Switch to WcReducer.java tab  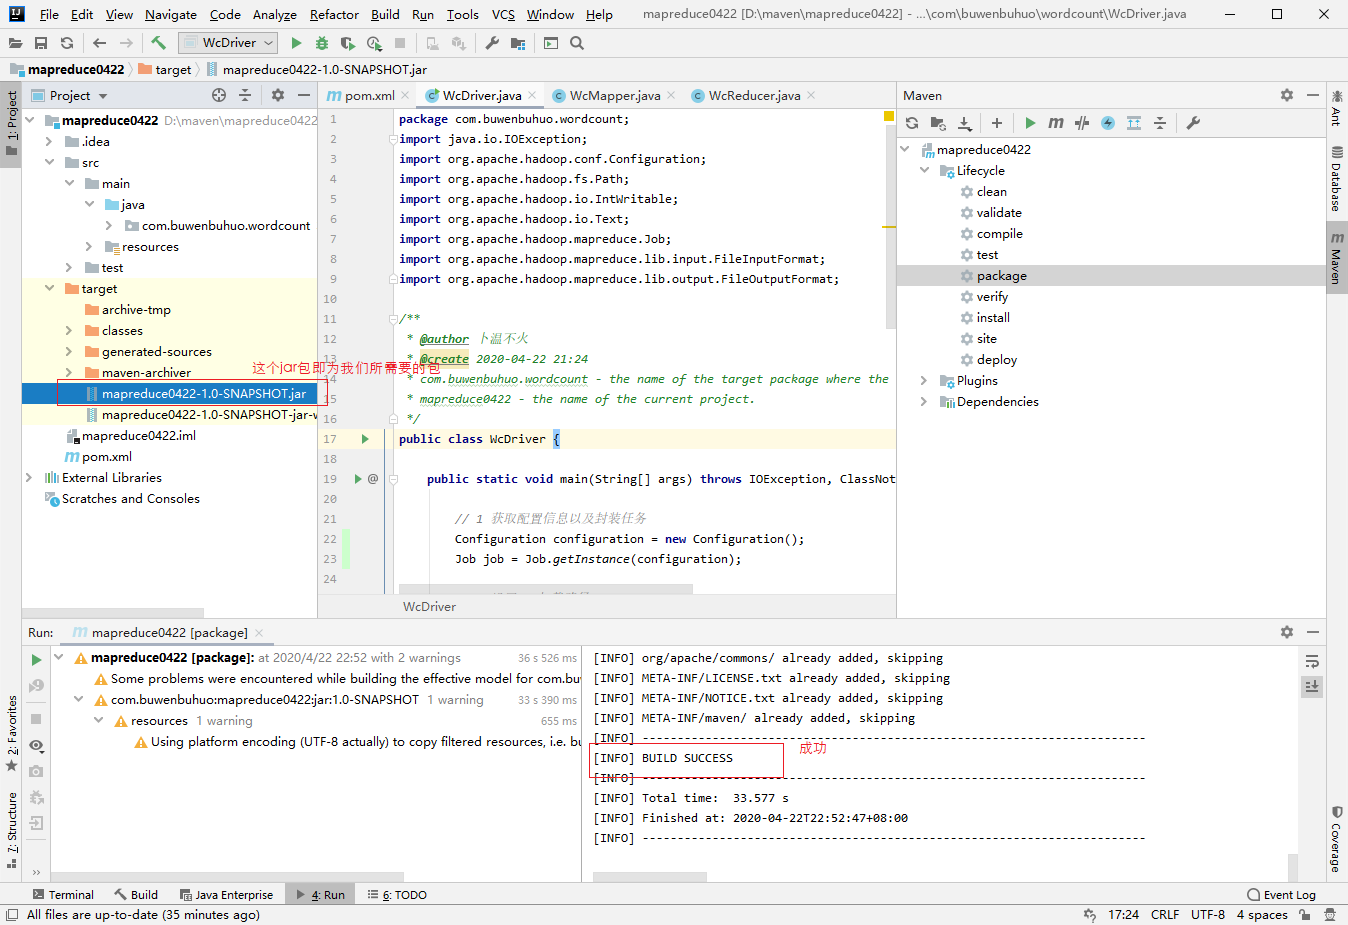[x=755, y=95]
